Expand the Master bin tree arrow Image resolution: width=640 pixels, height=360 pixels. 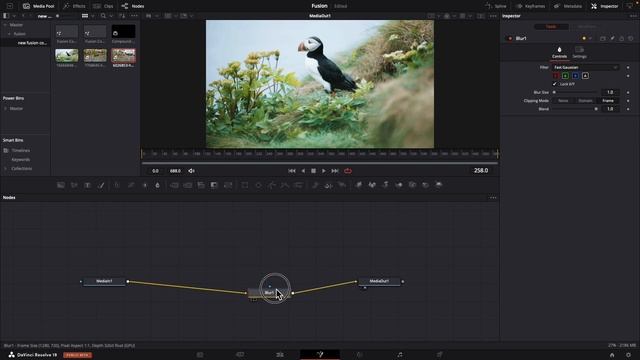pos(5,25)
